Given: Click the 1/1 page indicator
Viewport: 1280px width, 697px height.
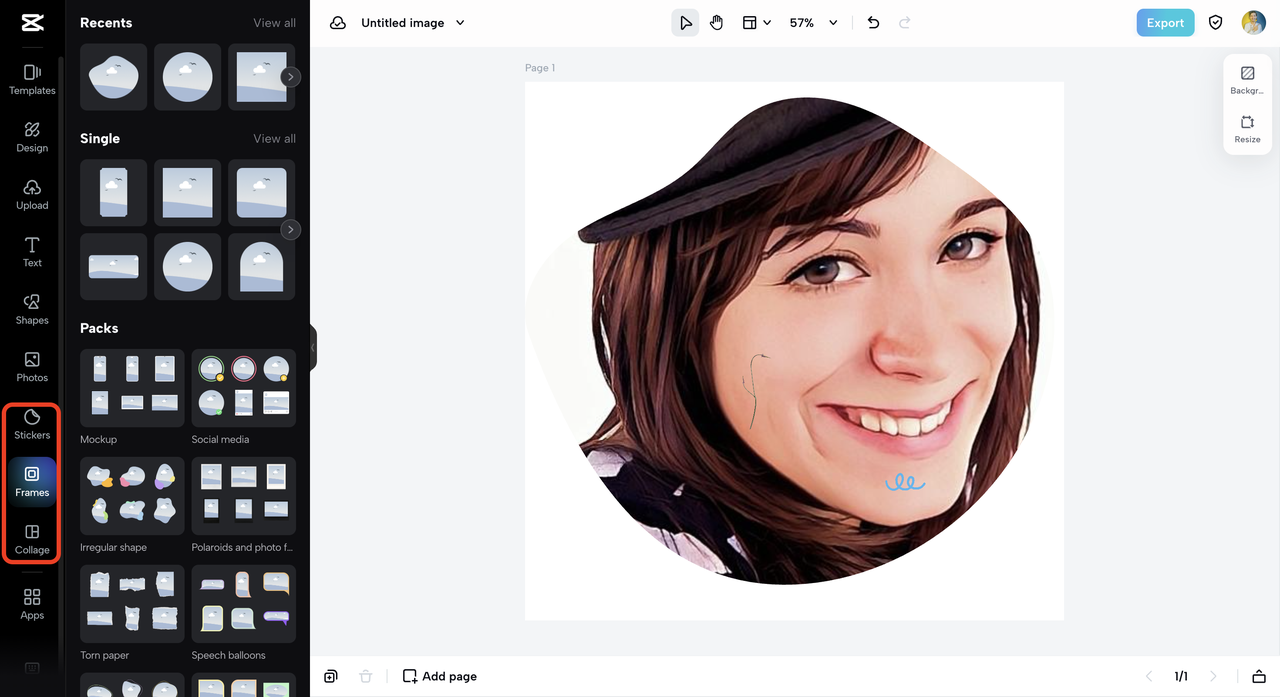Looking at the screenshot, I should 1181,676.
